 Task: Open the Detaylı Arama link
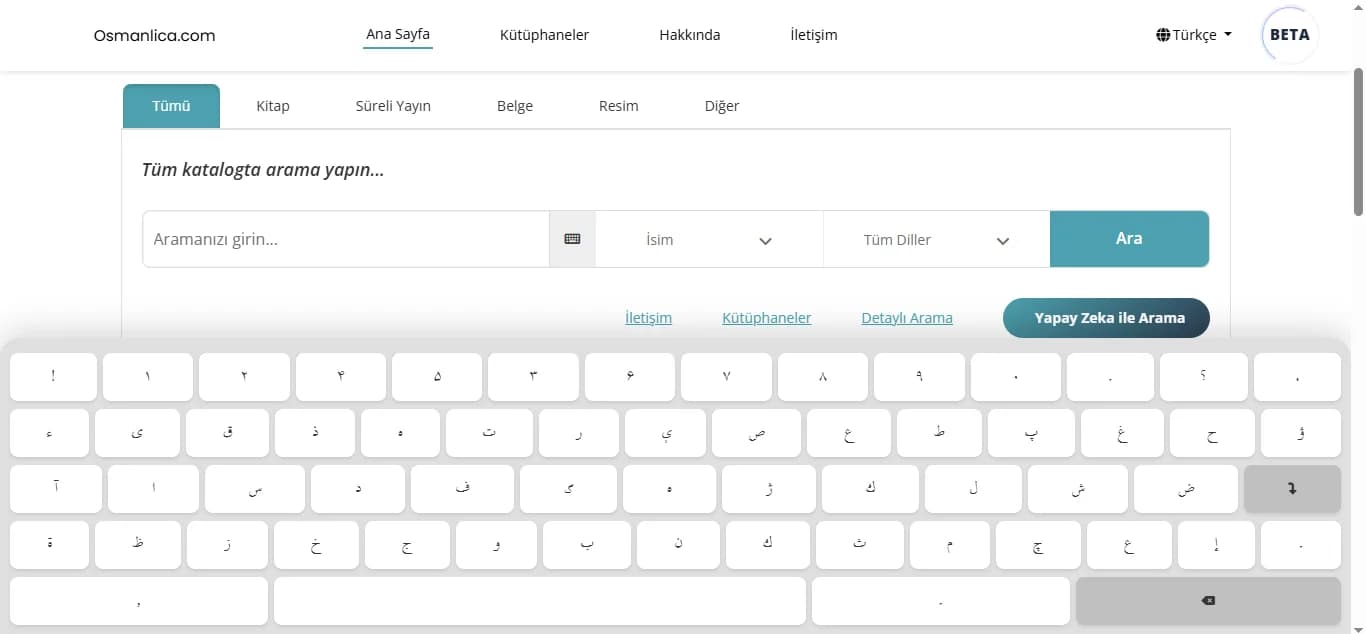click(x=907, y=318)
